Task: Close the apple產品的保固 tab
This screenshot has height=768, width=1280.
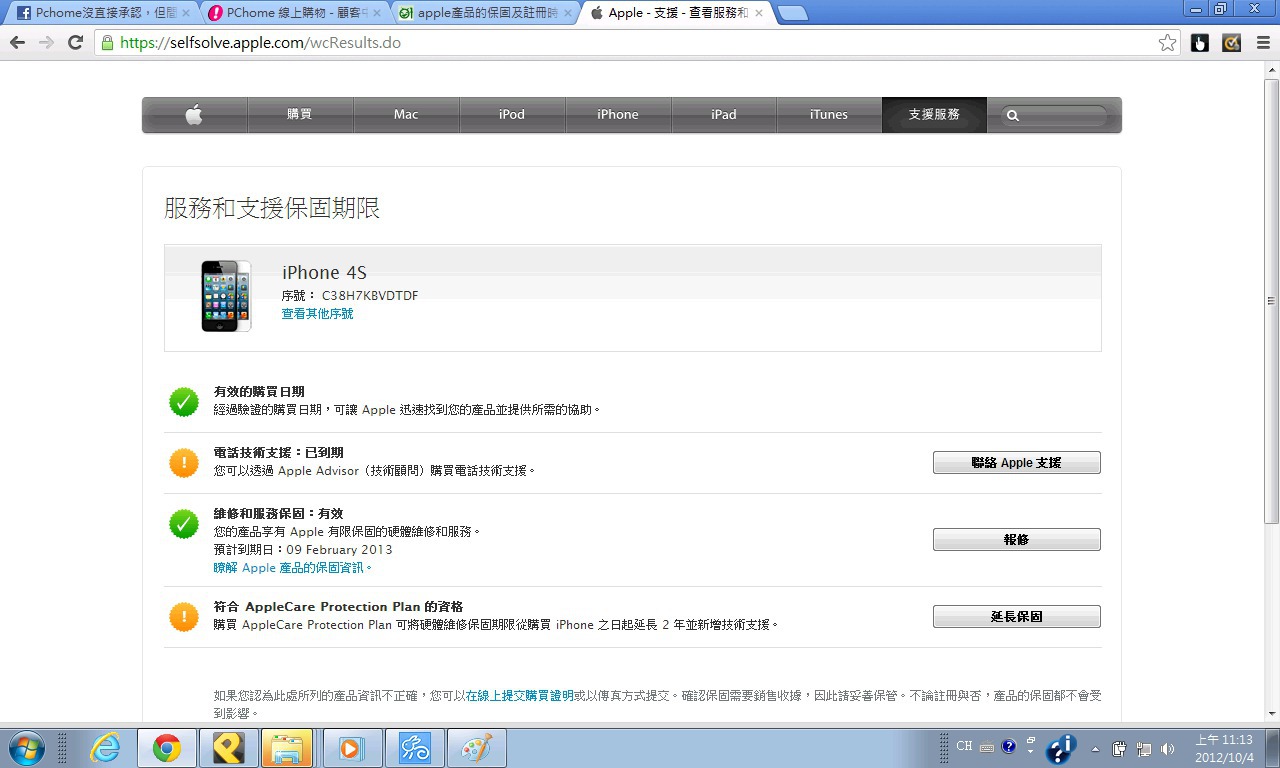Action: pyautogui.click(x=566, y=14)
